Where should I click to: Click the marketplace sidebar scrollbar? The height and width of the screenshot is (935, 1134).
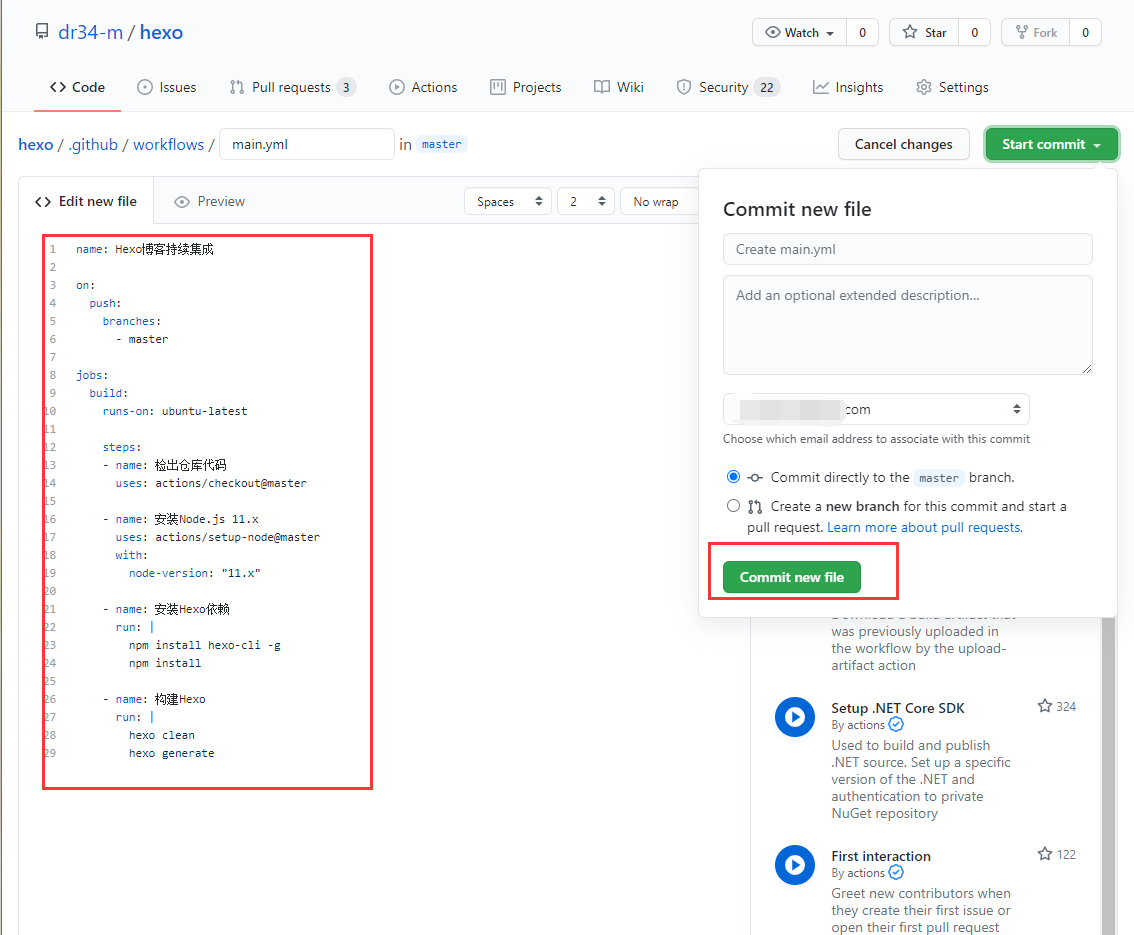1109,776
